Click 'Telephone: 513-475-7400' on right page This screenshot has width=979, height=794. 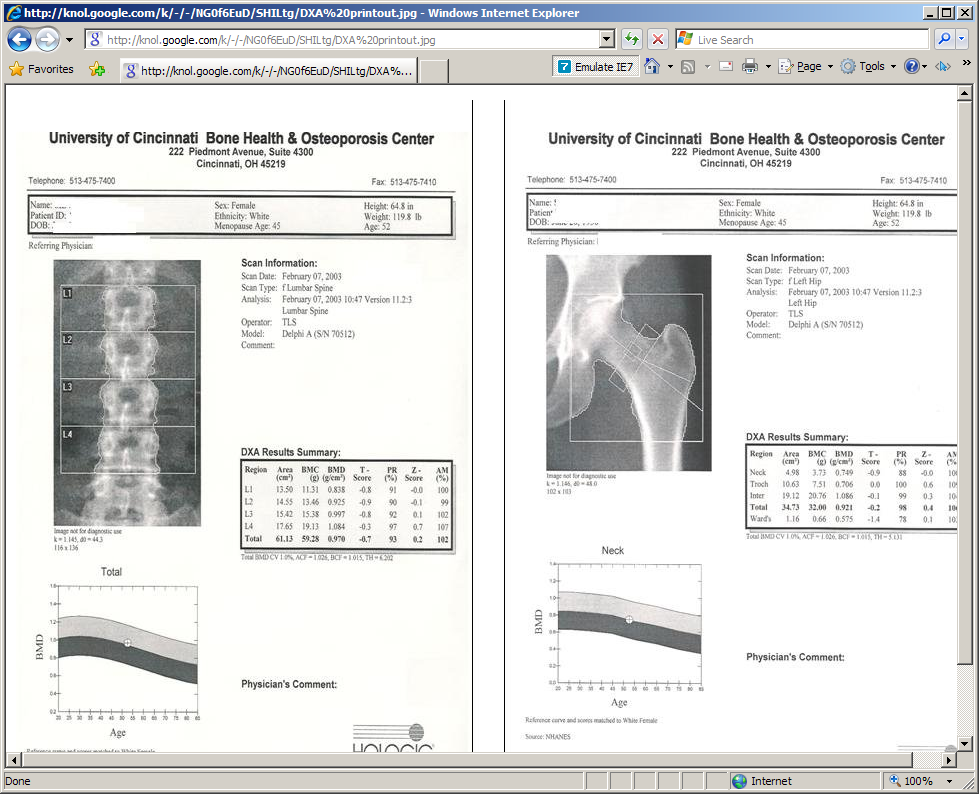[x=571, y=179]
